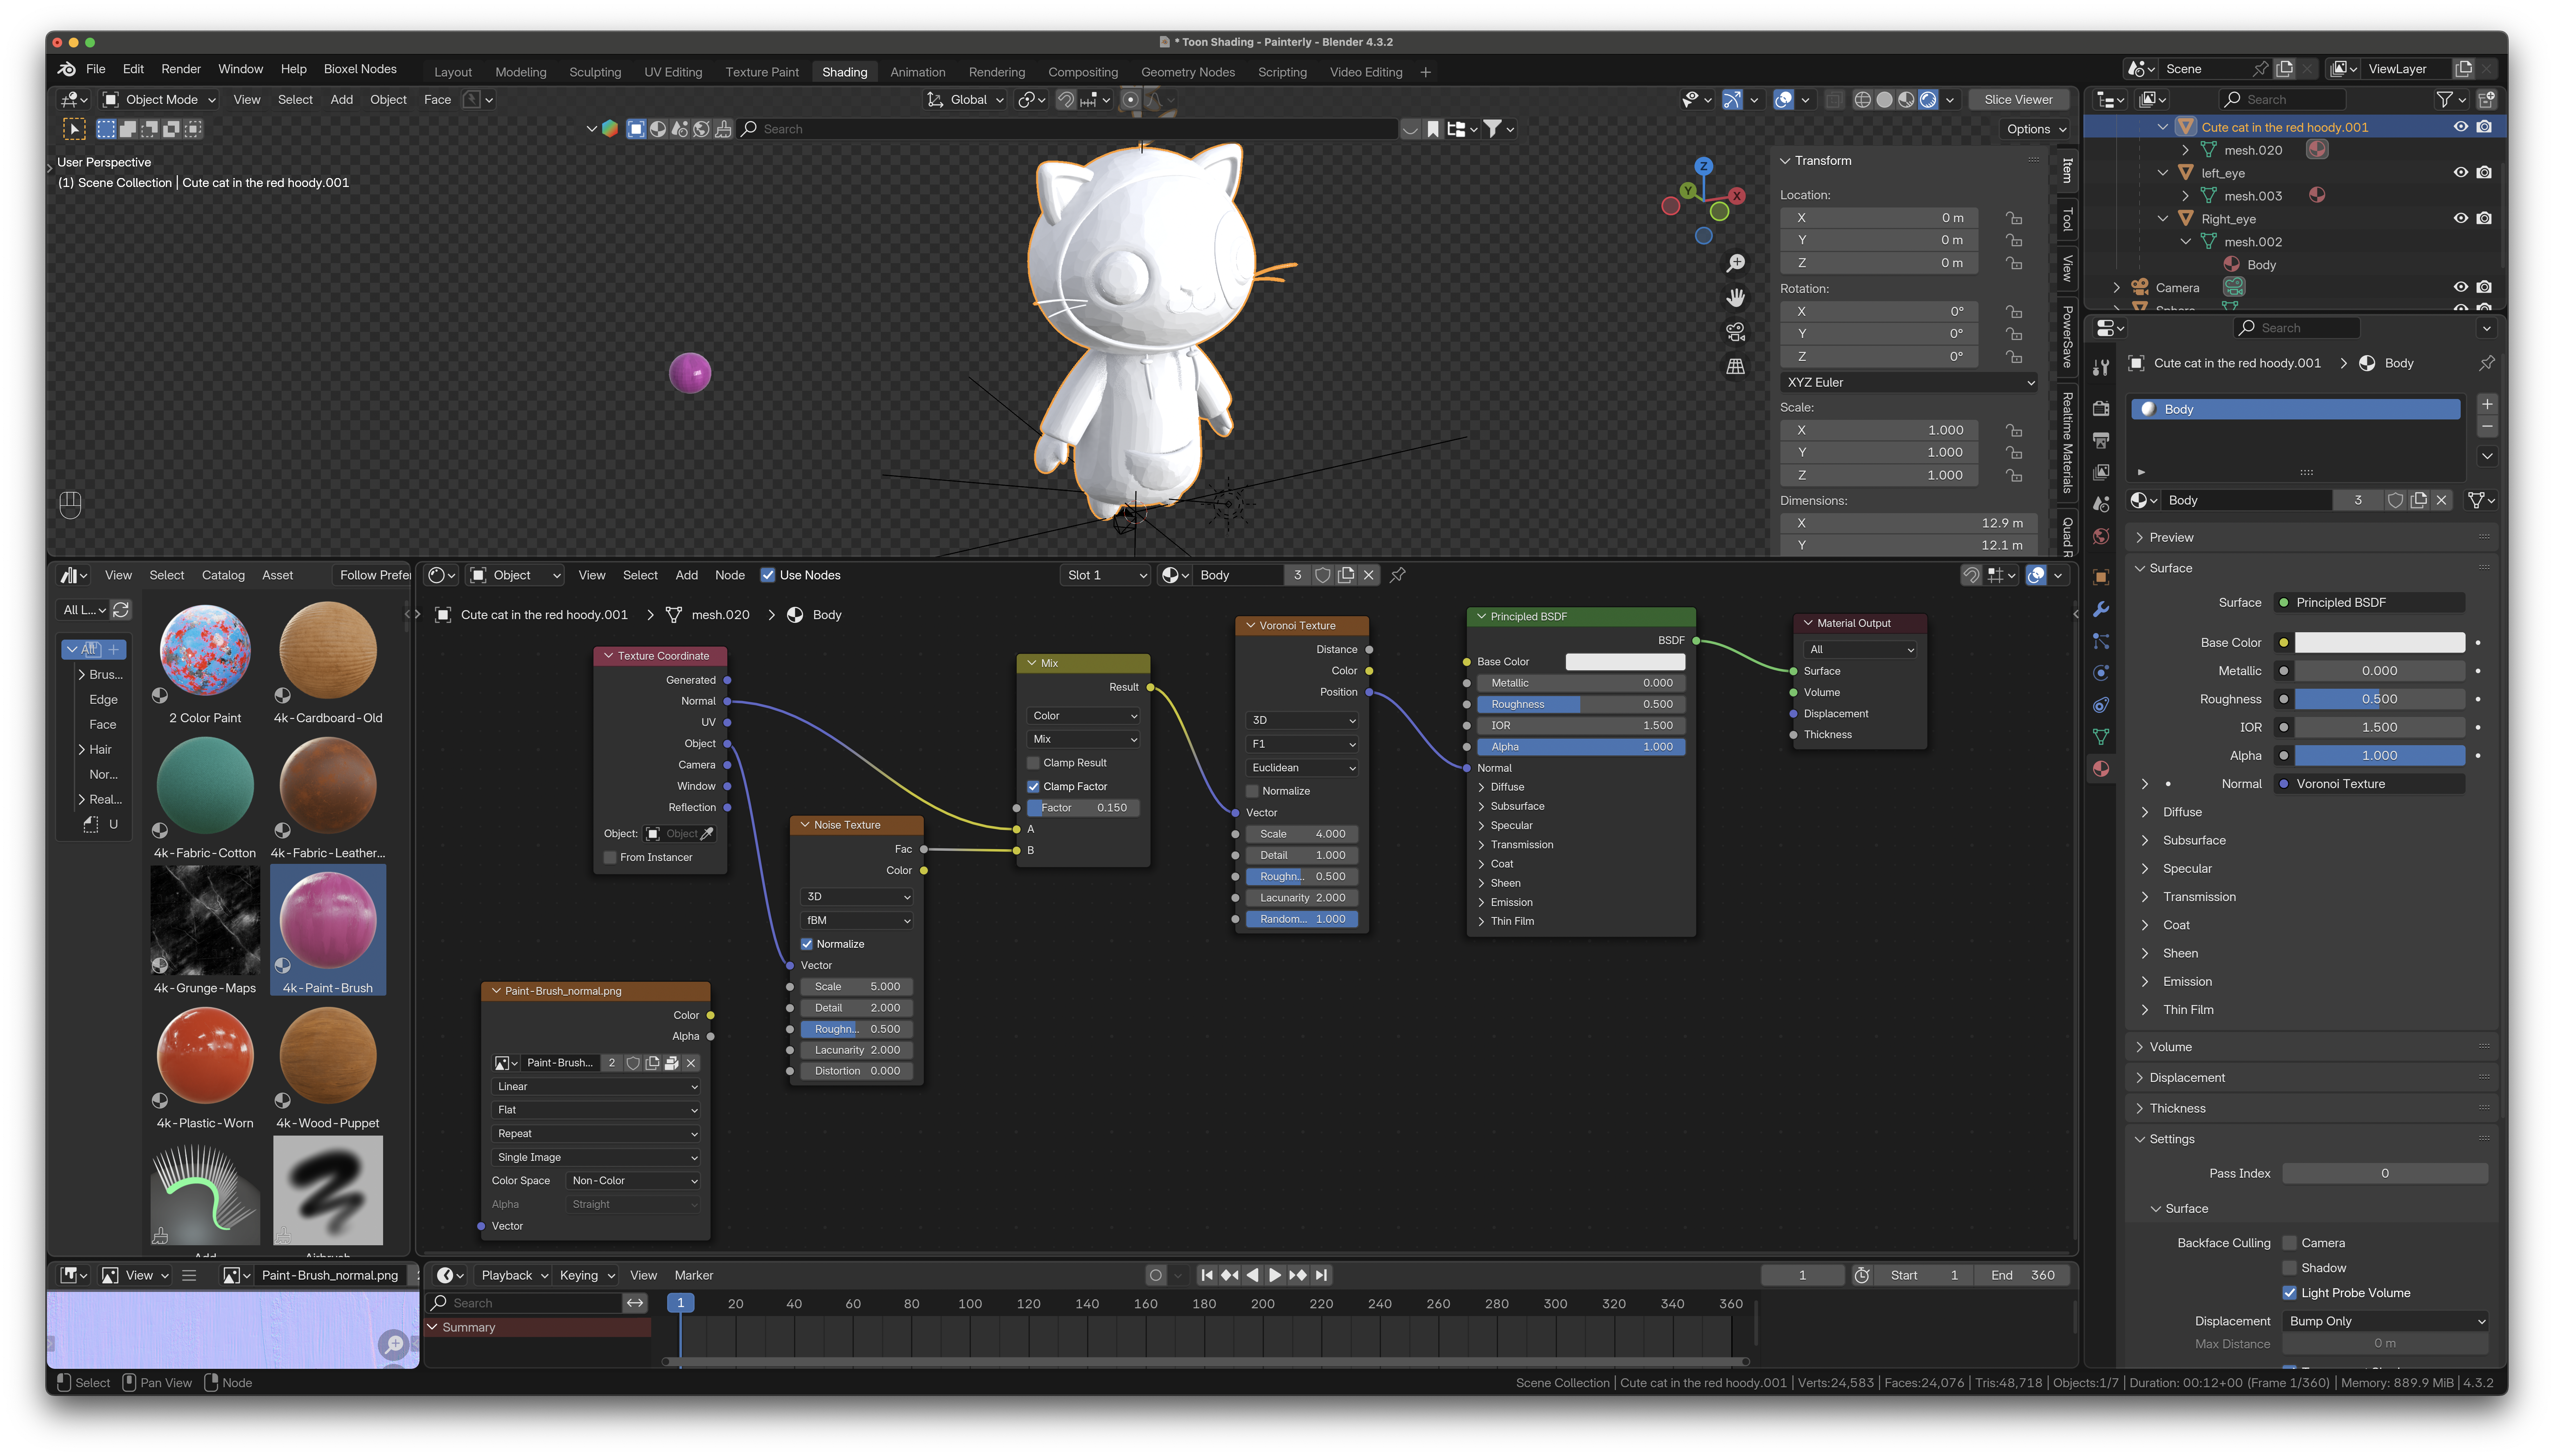The height and width of the screenshot is (1456, 2554).
Task: Open the Keying popover in timeline
Action: (586, 1275)
